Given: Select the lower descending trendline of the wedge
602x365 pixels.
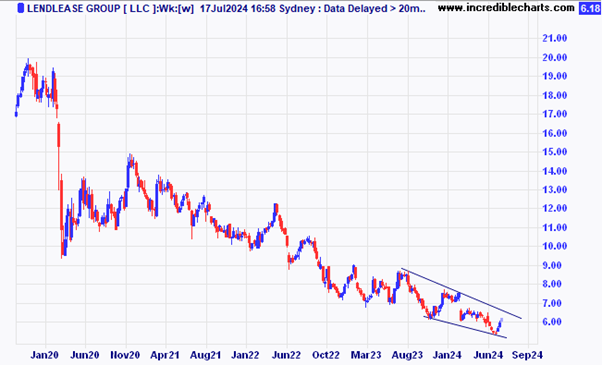Looking at the screenshot, I should pos(465,327).
